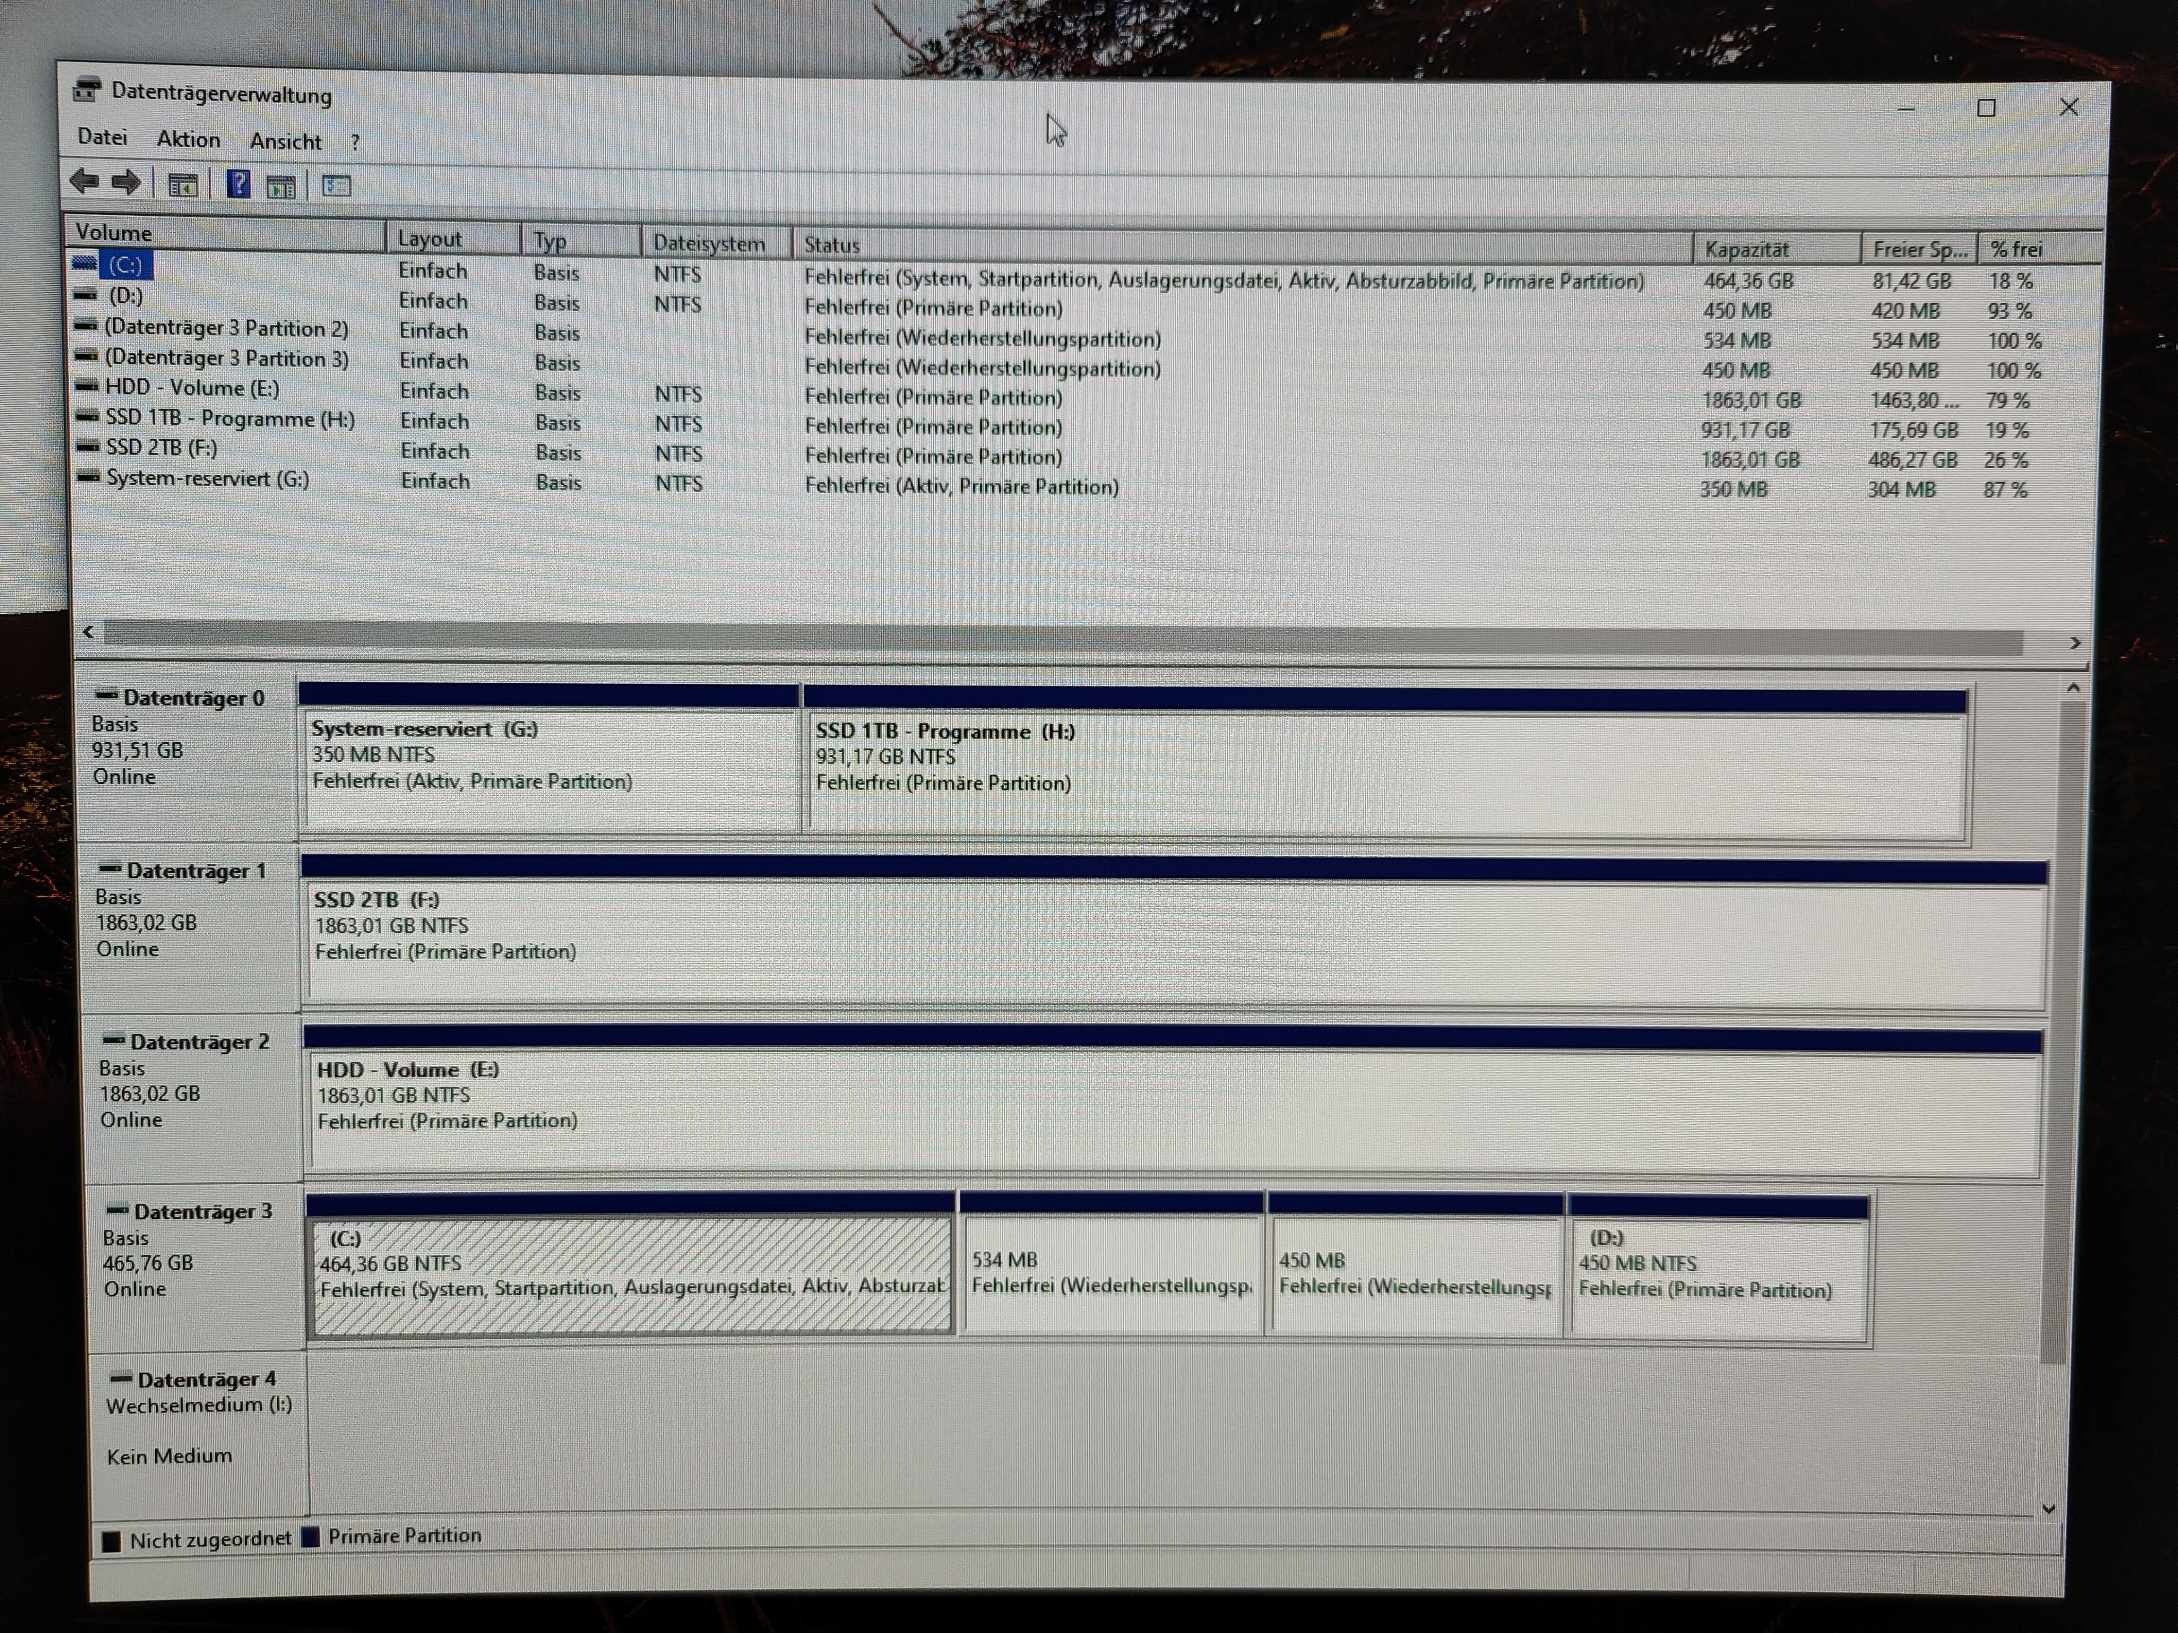The image size is (2178, 1633).
Task: Sort by Kapazität column header
Action: point(1745,249)
